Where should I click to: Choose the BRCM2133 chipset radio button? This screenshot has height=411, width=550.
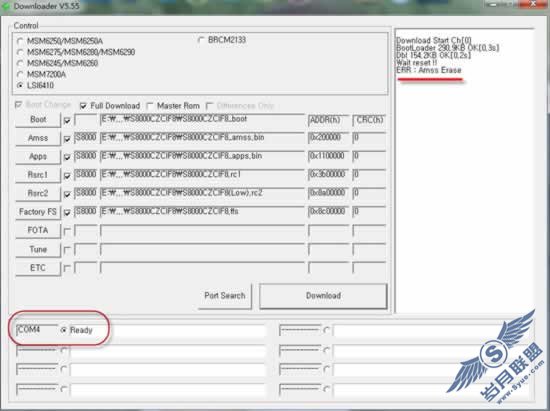[201, 40]
